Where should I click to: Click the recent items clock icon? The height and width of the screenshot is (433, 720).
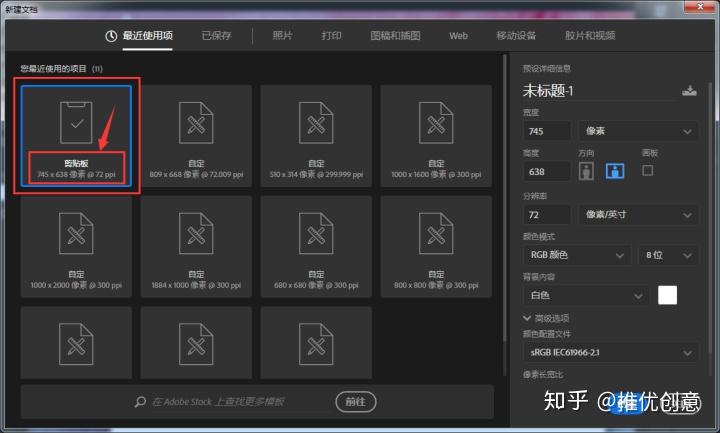click(x=111, y=36)
